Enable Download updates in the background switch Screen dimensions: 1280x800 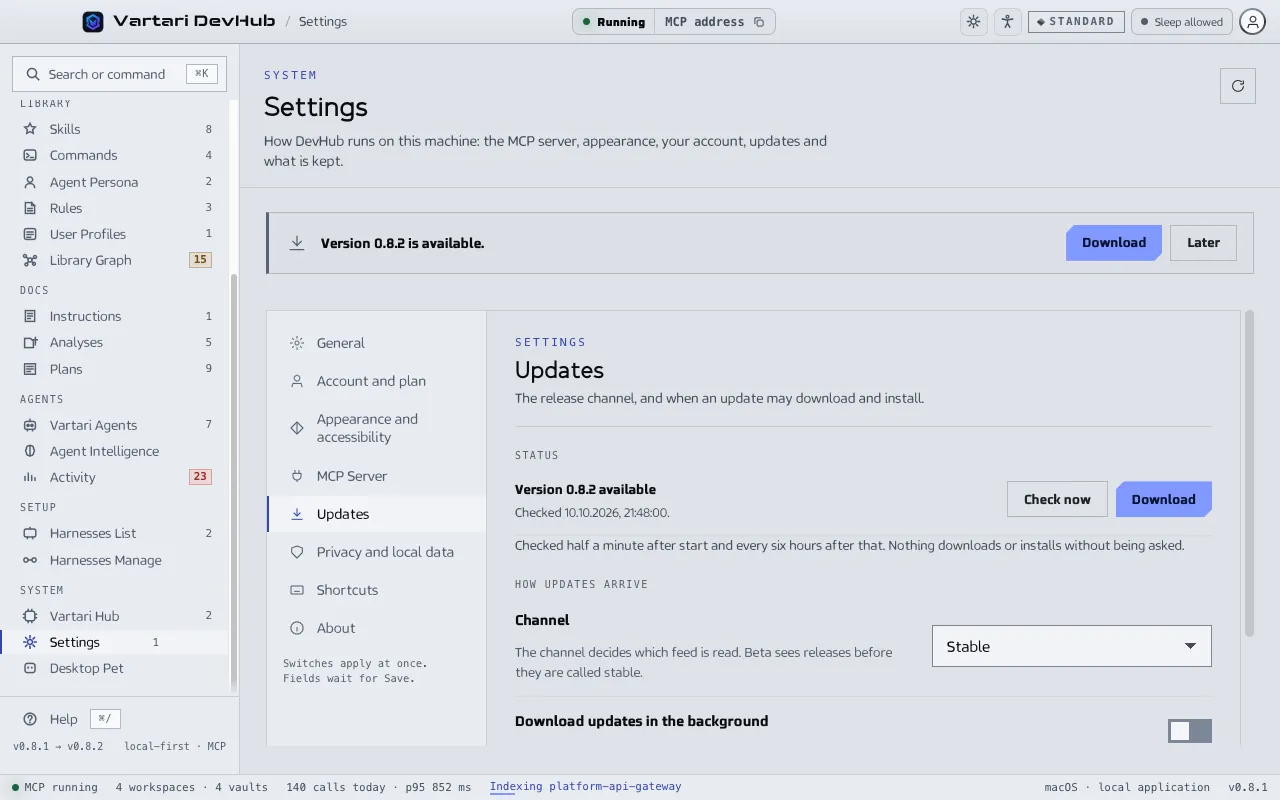pyautogui.click(x=1190, y=731)
